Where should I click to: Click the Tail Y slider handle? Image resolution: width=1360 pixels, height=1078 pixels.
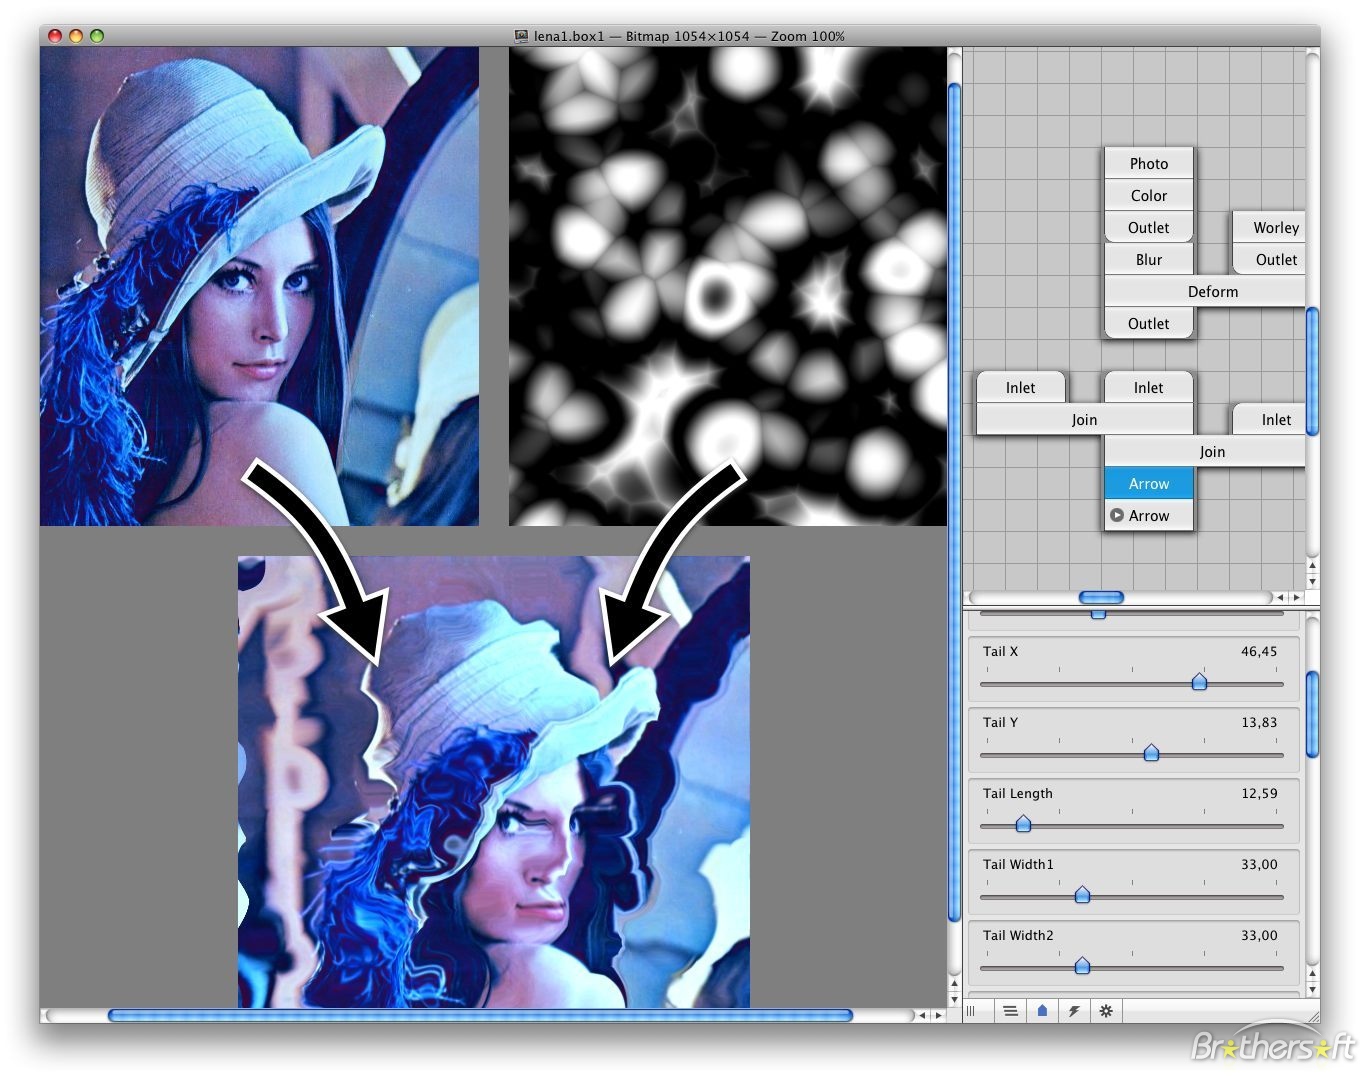(1151, 753)
